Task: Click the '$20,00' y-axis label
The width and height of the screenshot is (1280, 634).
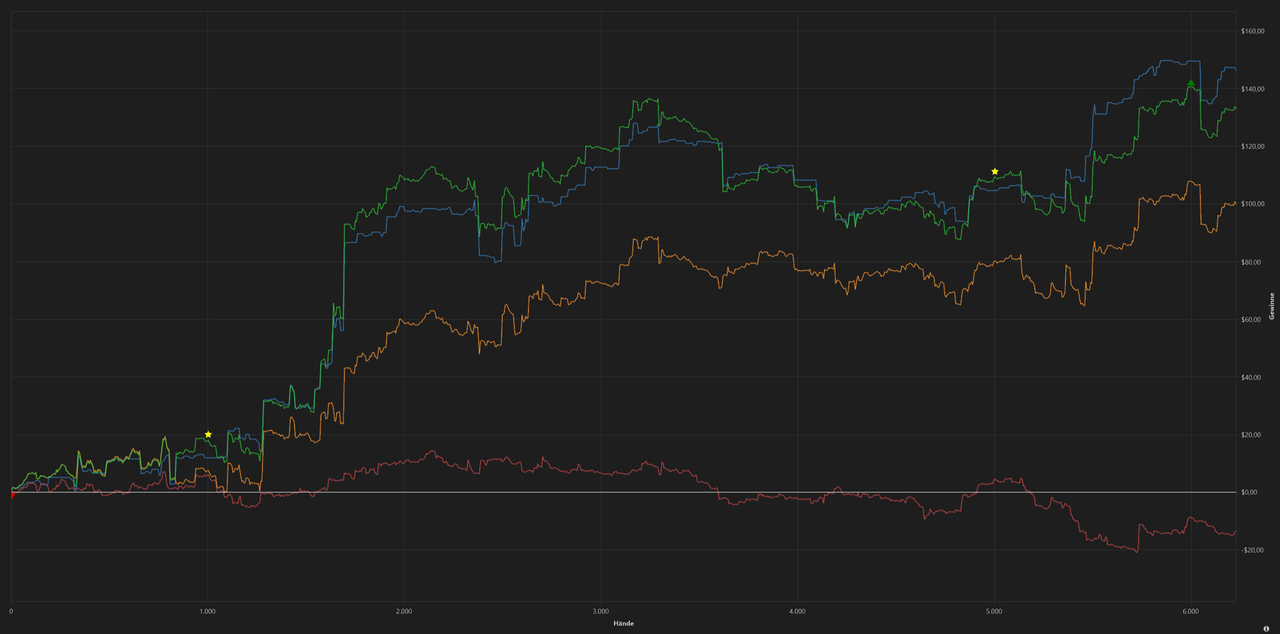Action: coord(1251,435)
